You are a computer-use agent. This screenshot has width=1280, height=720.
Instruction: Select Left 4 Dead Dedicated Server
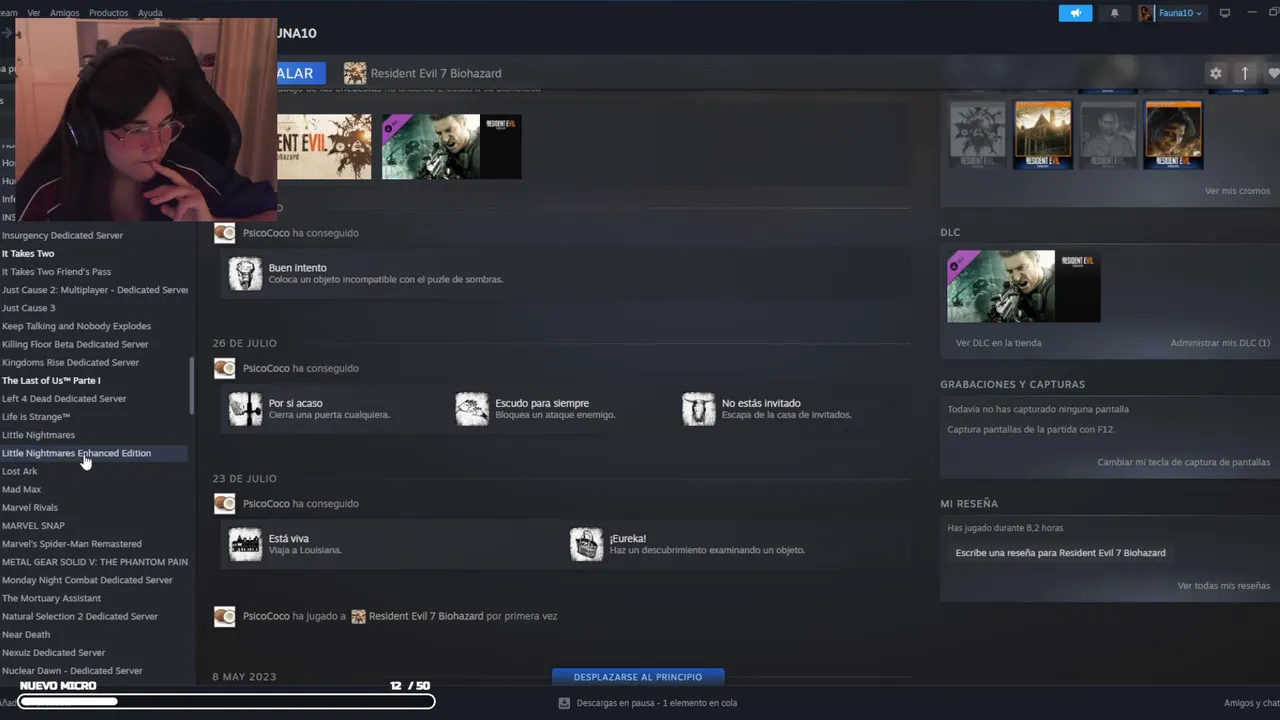(64, 399)
